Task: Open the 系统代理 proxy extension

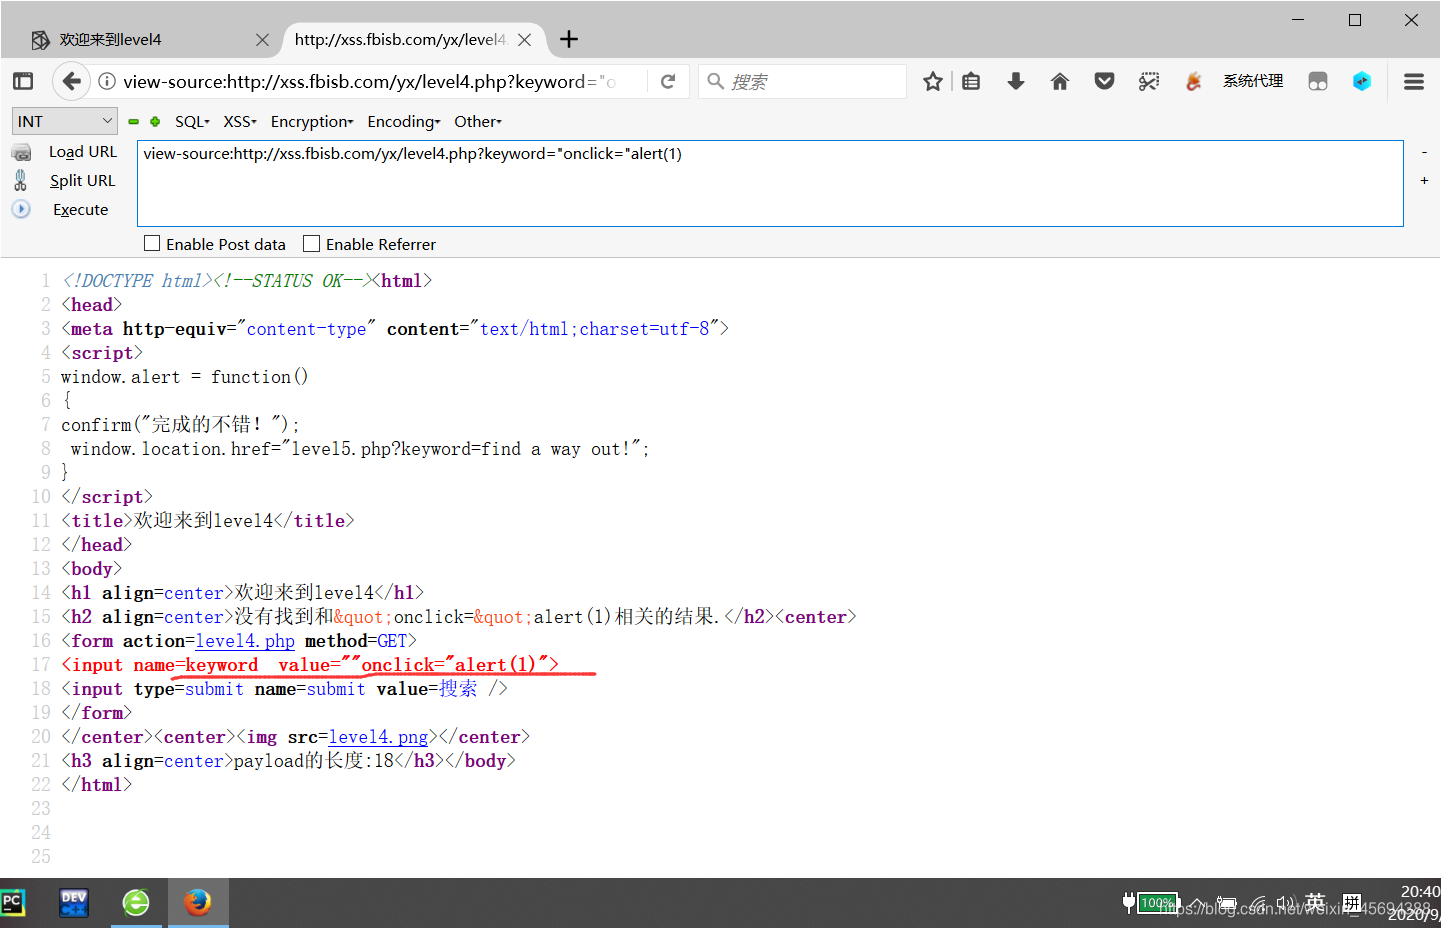Action: [x=1253, y=81]
